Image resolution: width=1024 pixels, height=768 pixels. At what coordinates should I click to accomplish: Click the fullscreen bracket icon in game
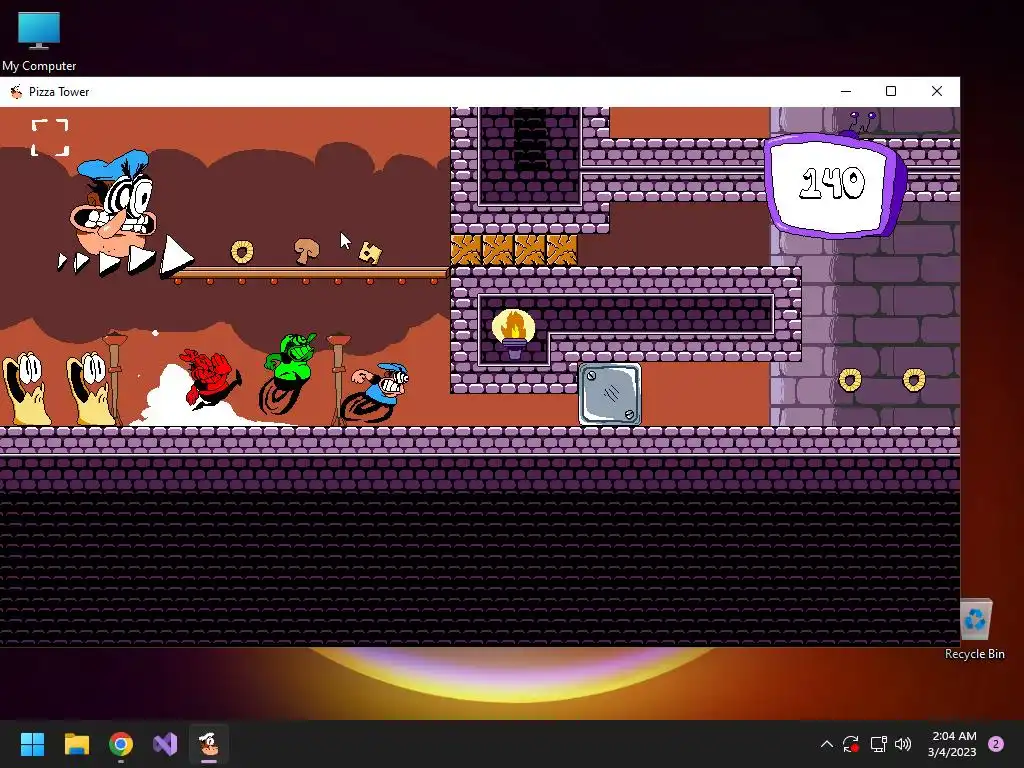click(50, 138)
